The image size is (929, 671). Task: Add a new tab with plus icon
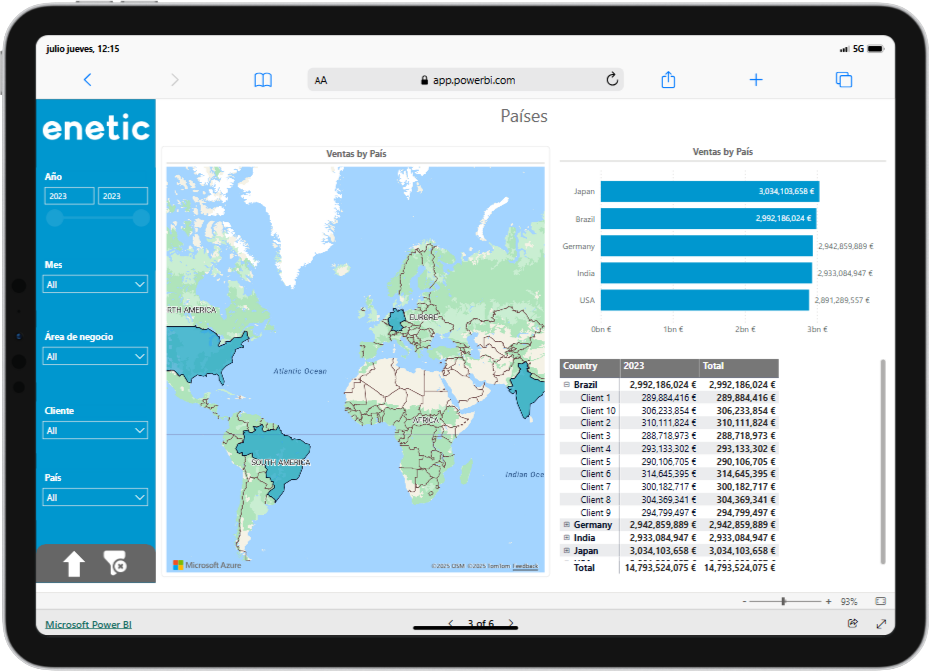pyautogui.click(x=756, y=79)
